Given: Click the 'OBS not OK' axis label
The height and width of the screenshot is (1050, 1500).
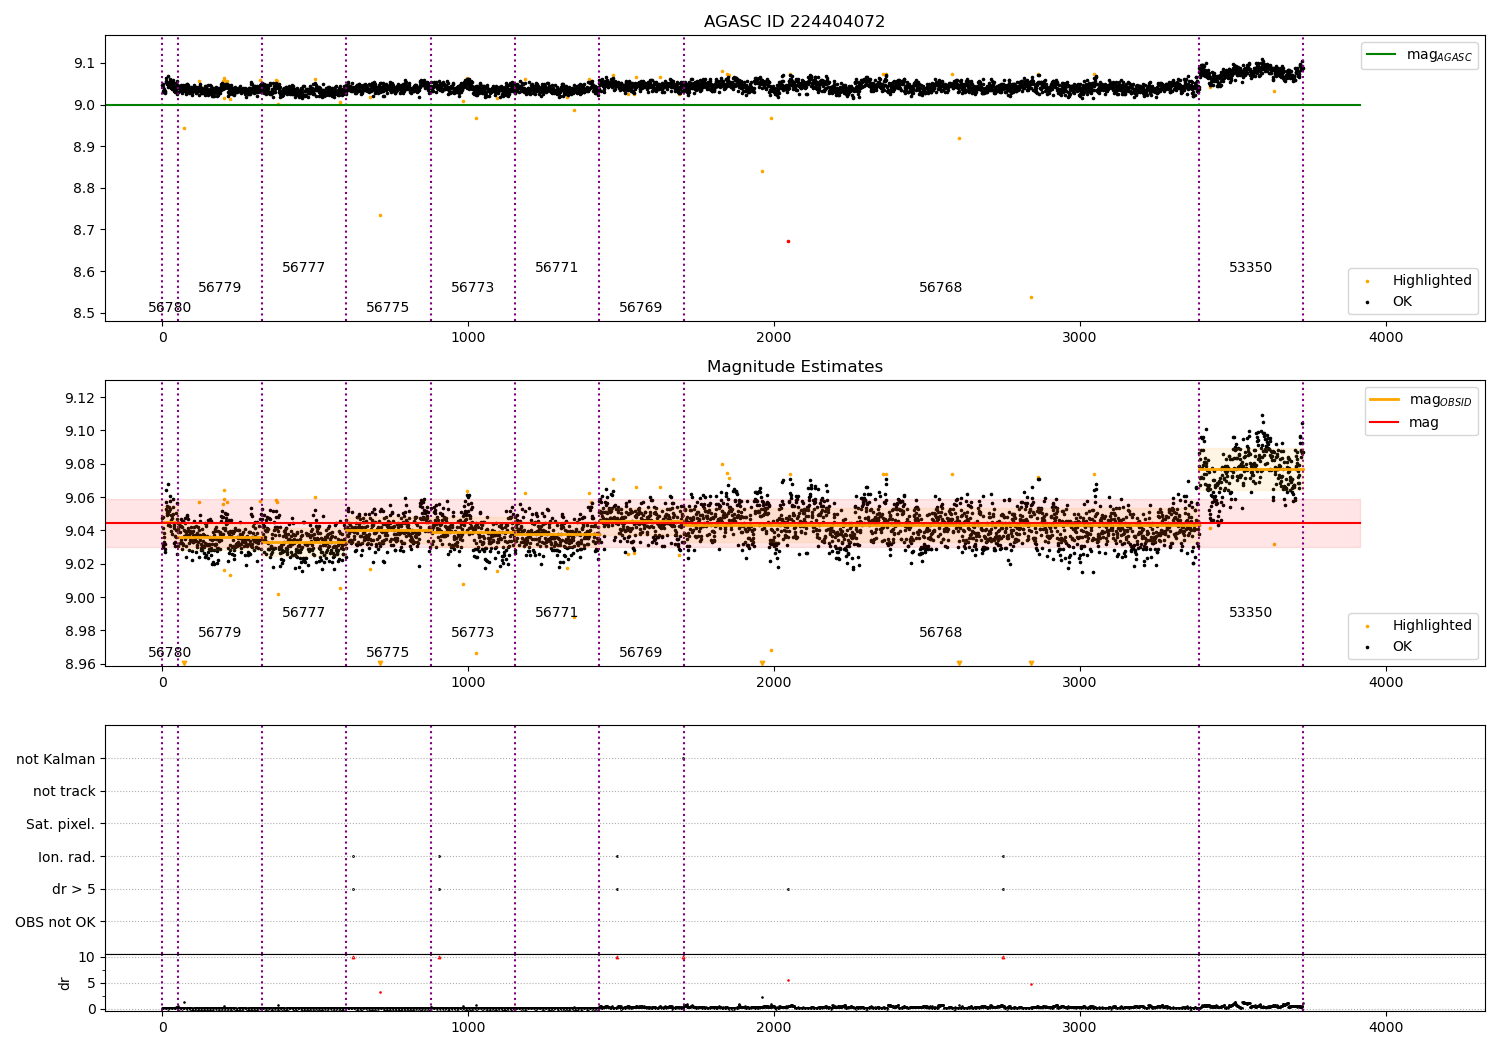Looking at the screenshot, I should [56, 922].
